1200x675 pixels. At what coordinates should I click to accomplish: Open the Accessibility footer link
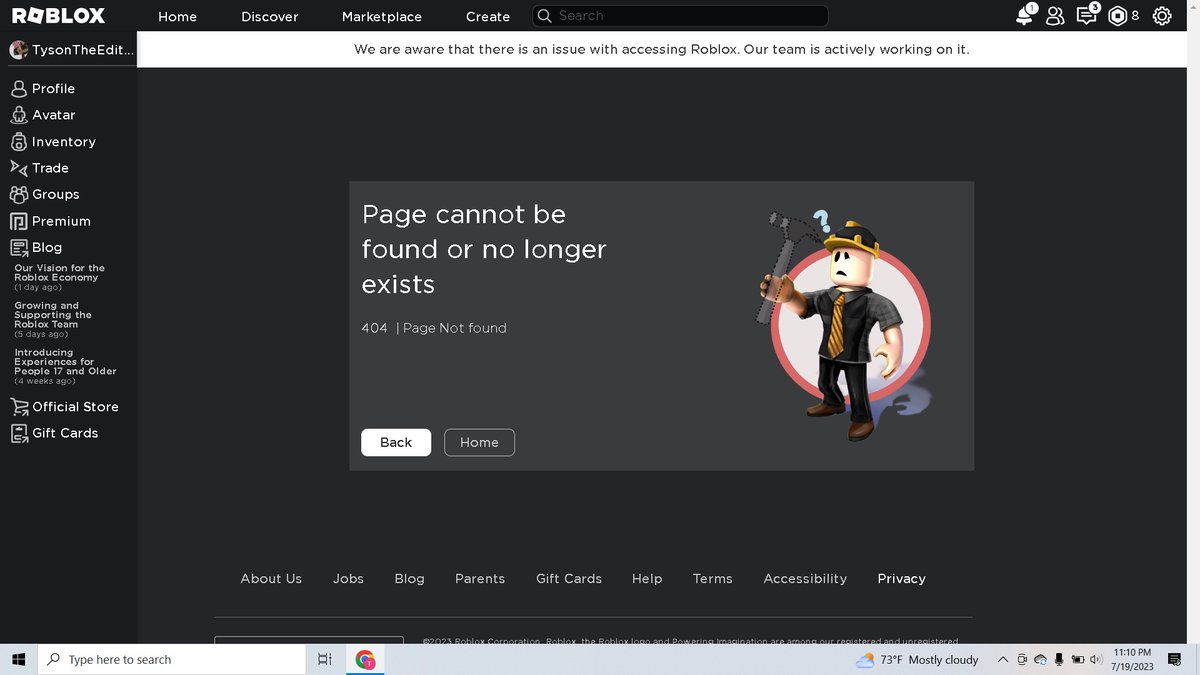tap(805, 579)
